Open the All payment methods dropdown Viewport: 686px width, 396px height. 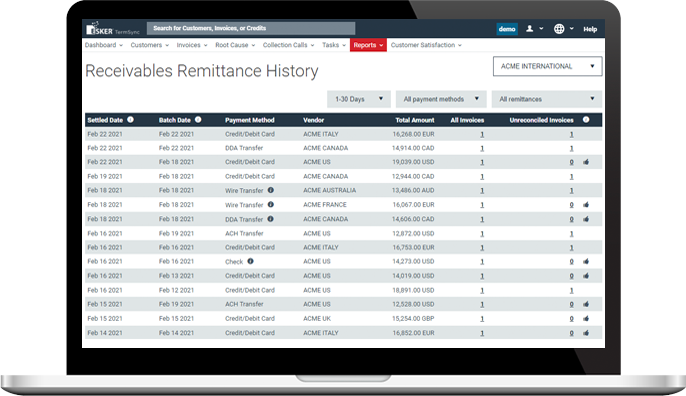441,99
